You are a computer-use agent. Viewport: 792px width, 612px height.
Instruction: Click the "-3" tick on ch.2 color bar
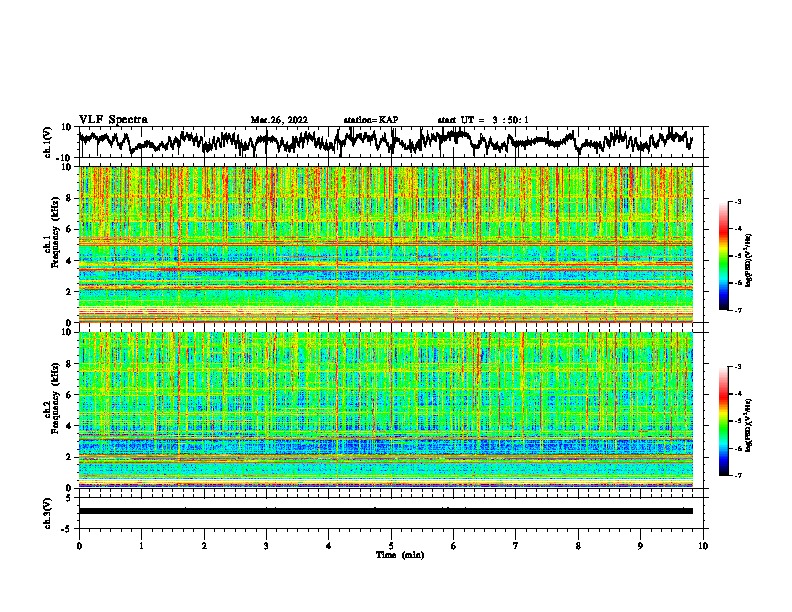pyautogui.click(x=738, y=367)
